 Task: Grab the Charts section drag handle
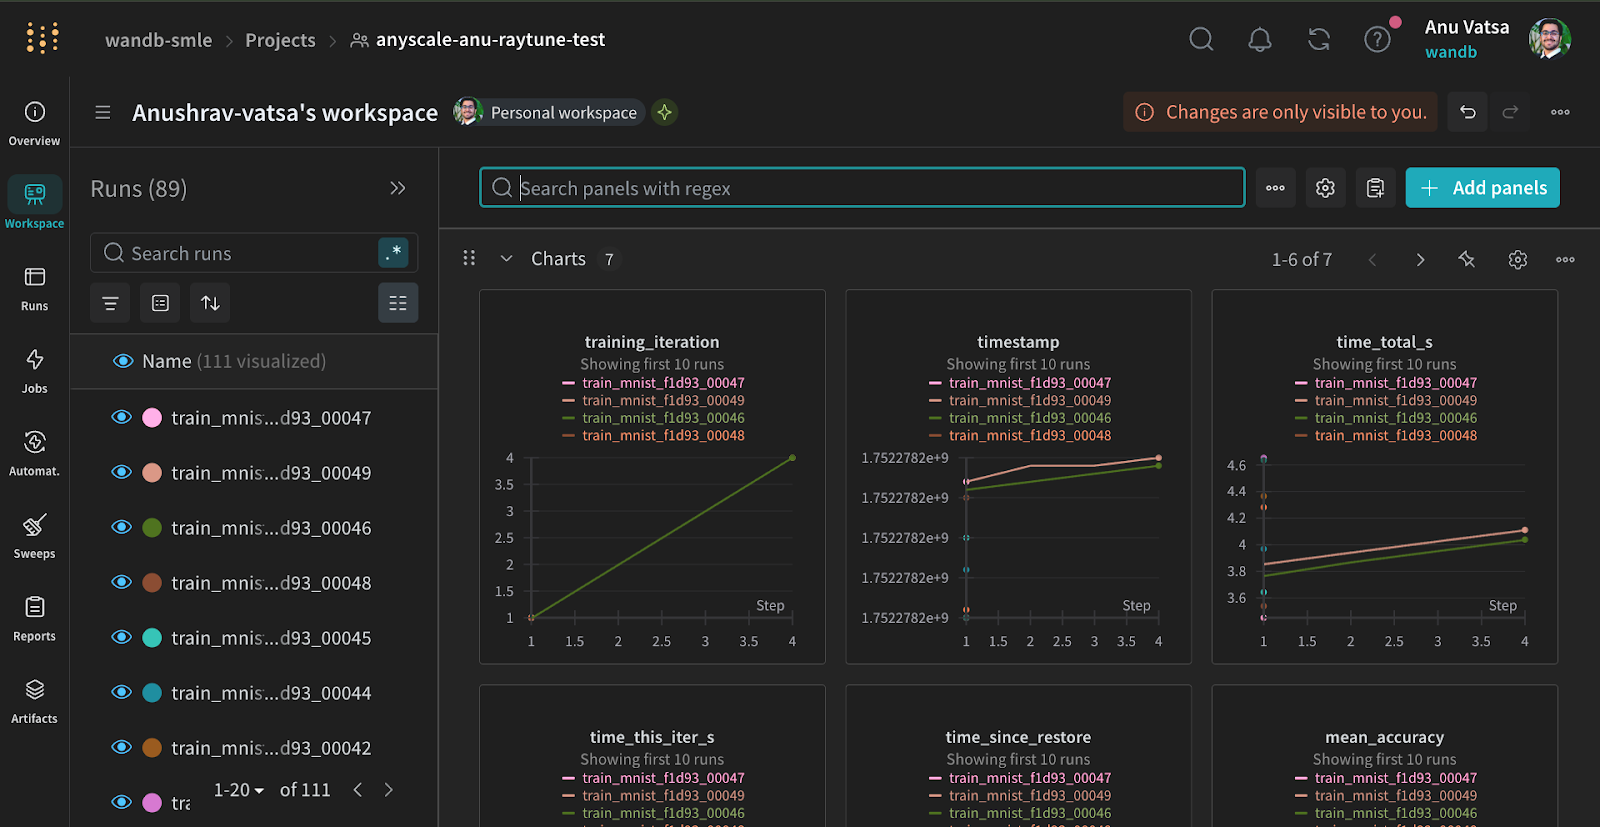[x=469, y=259]
